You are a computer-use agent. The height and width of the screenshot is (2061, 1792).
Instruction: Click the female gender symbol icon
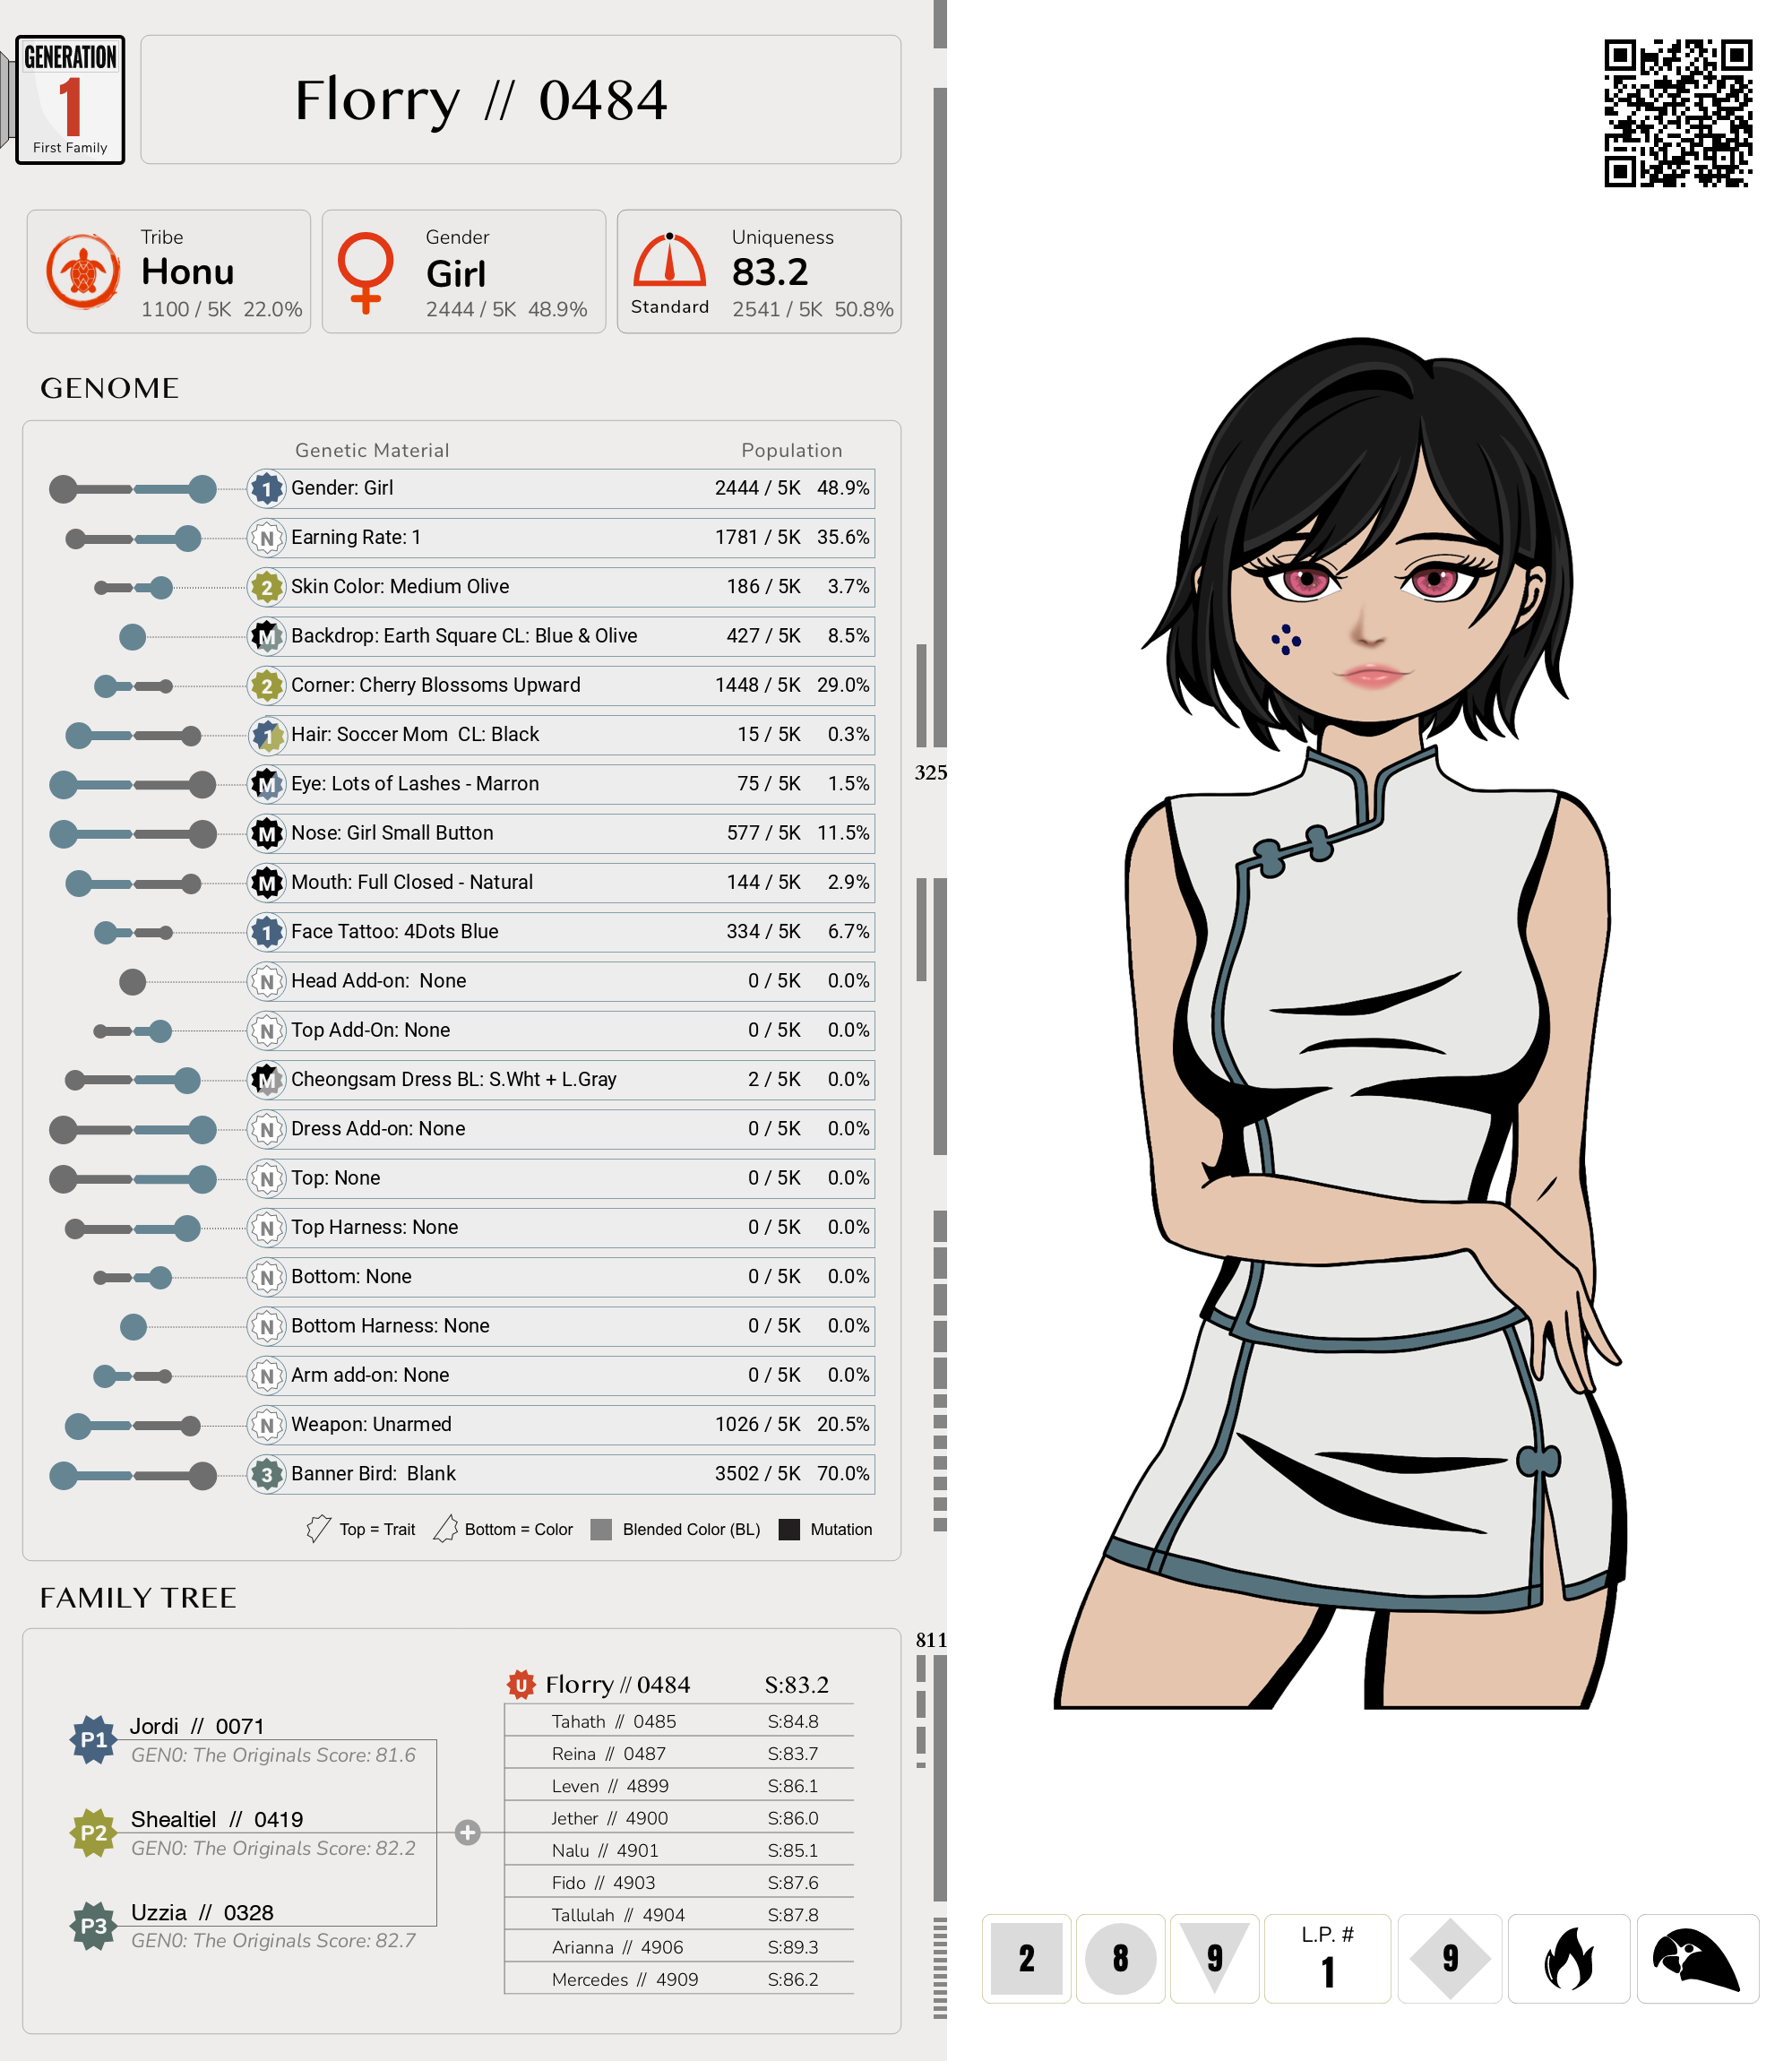365,272
